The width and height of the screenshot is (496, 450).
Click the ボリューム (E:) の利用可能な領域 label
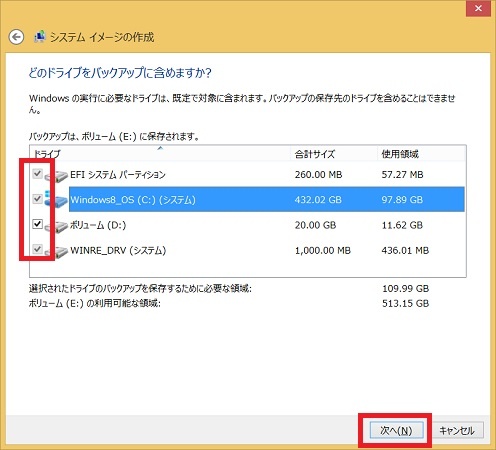point(95,303)
